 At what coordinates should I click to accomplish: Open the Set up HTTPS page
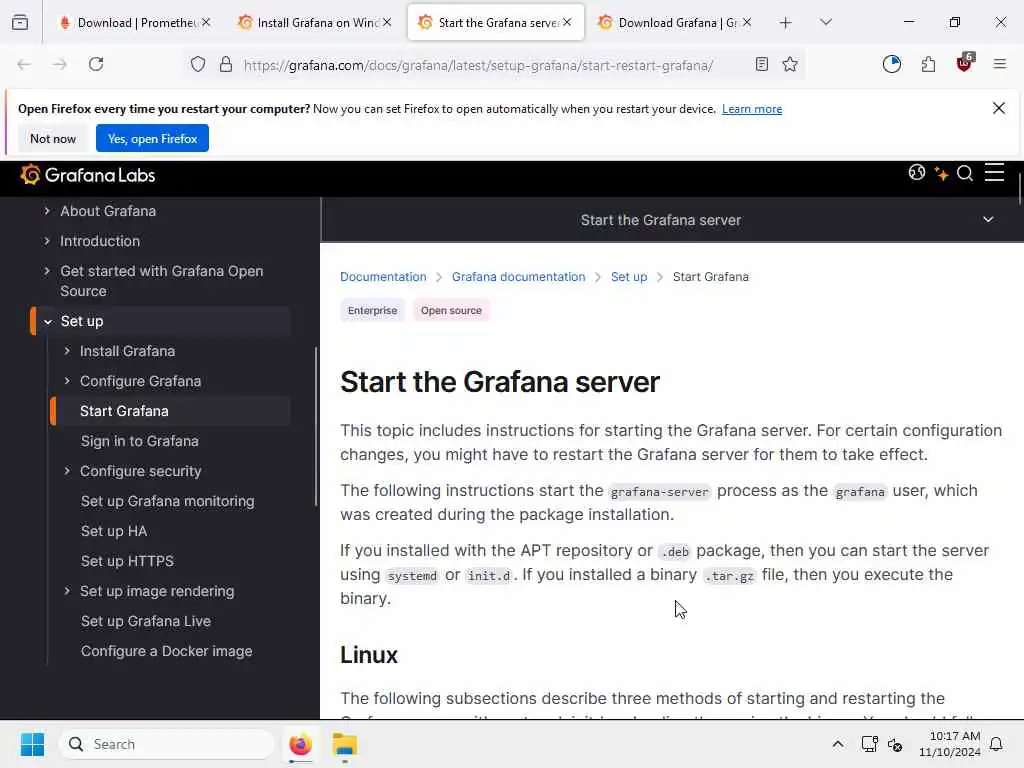pos(127,562)
